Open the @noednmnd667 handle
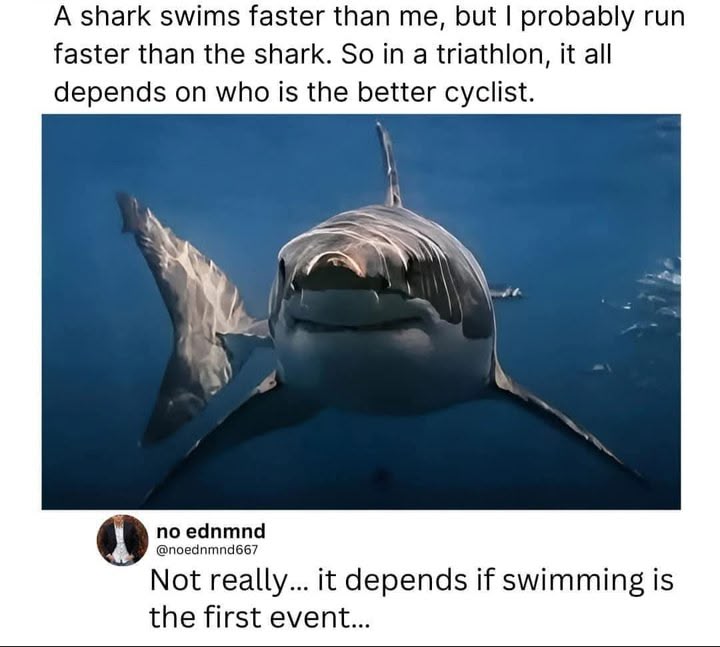 click(x=208, y=549)
